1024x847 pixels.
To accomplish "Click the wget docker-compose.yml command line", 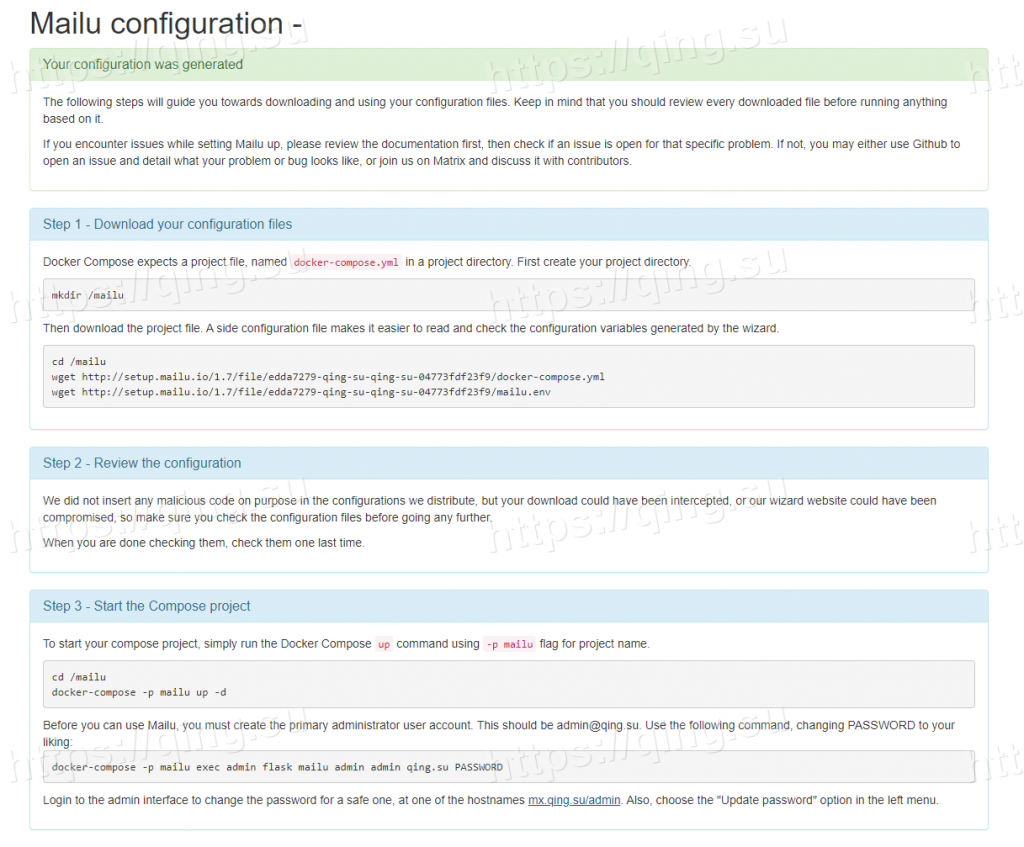I will point(328,377).
